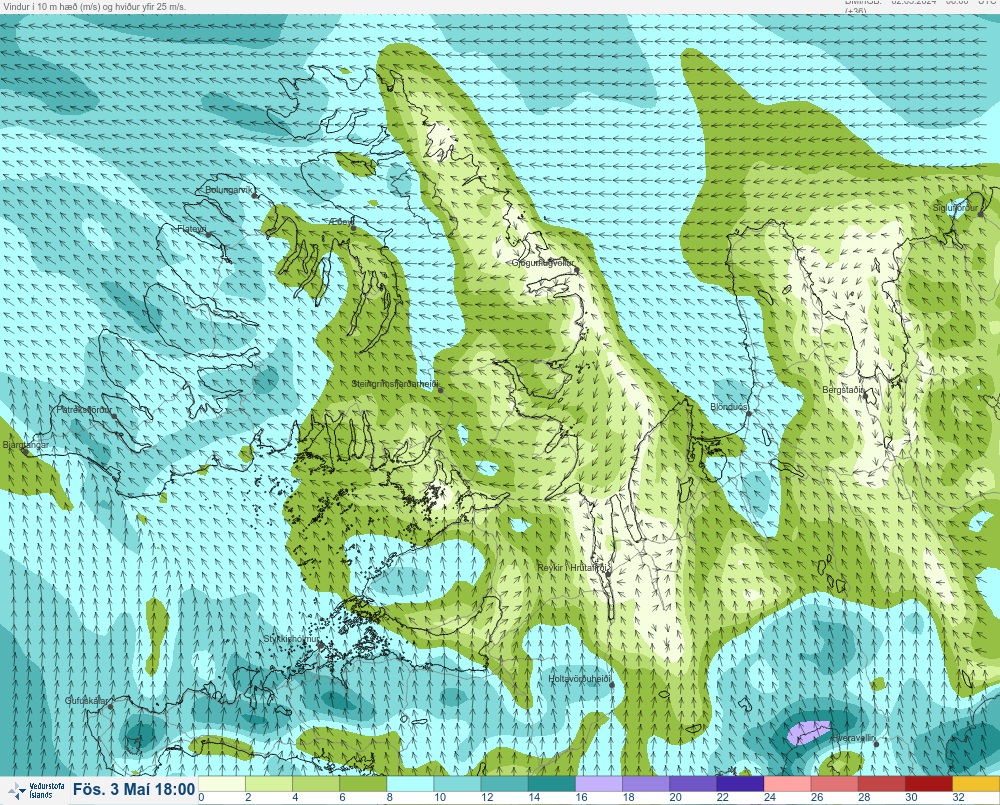This screenshot has width=1000, height=805.
Task: Select the Gufuskálar station label
Action: coord(87,700)
